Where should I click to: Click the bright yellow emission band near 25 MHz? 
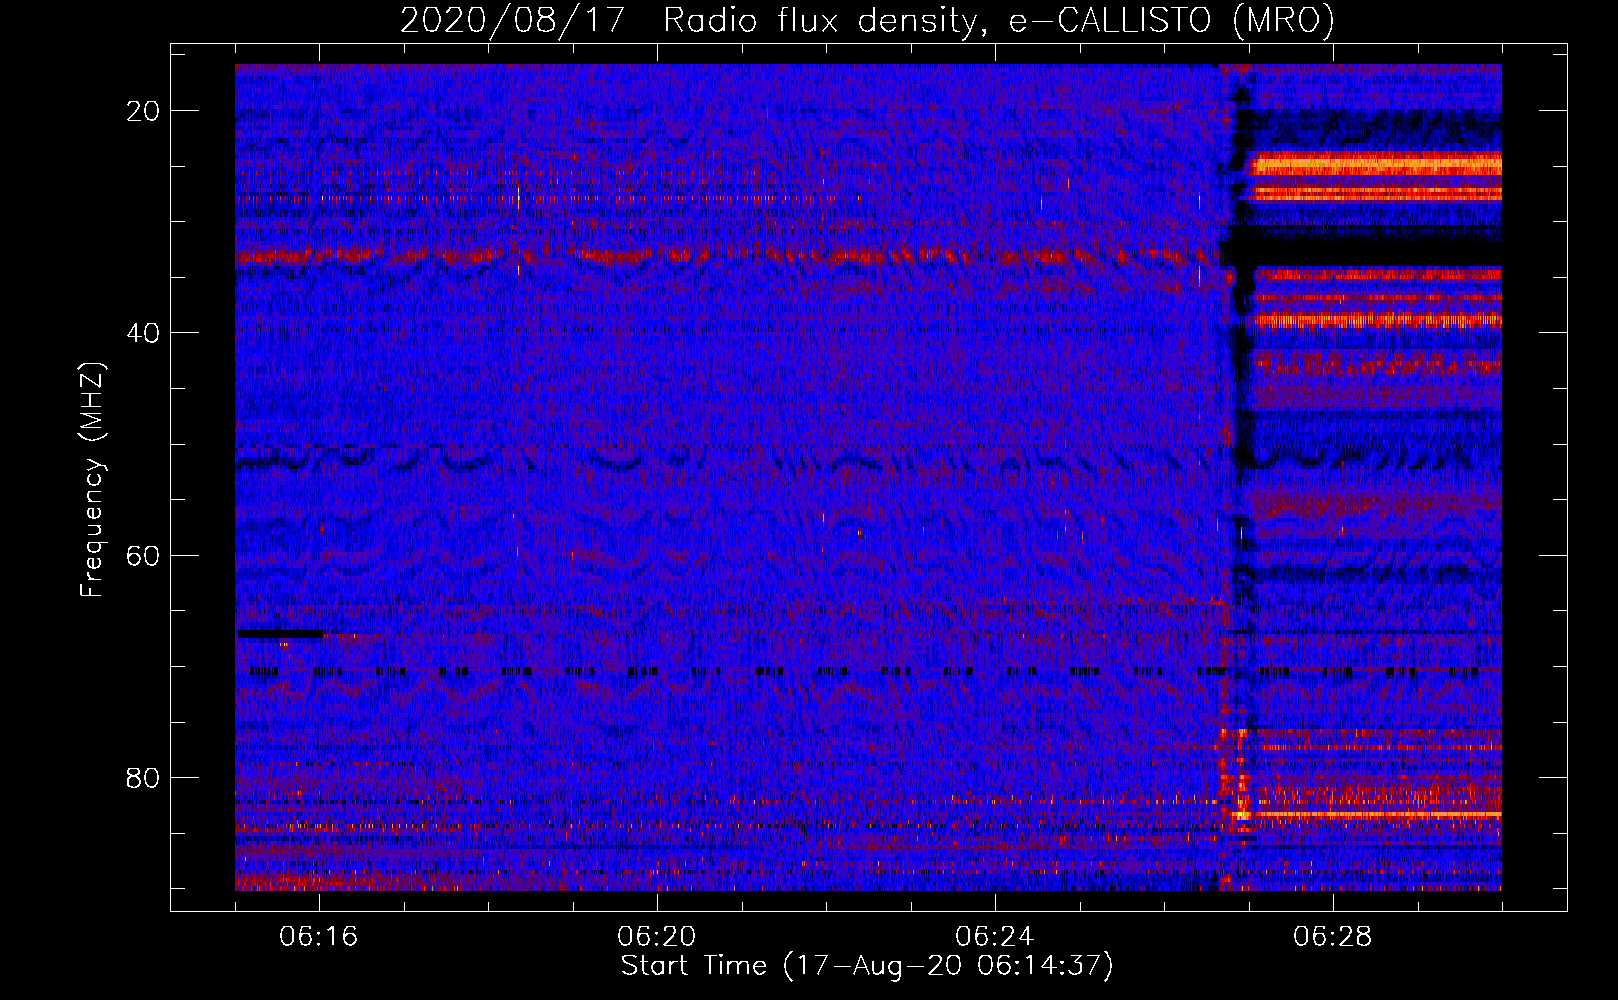tap(1376, 164)
